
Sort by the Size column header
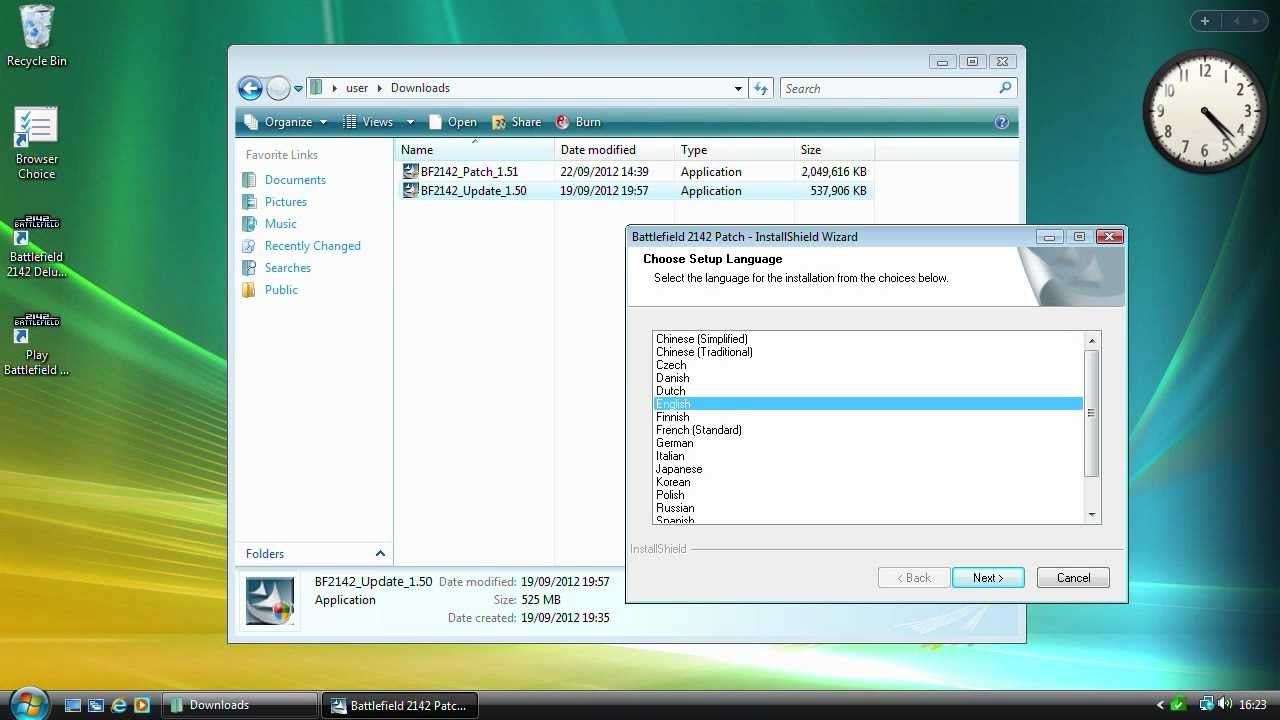[x=834, y=150]
